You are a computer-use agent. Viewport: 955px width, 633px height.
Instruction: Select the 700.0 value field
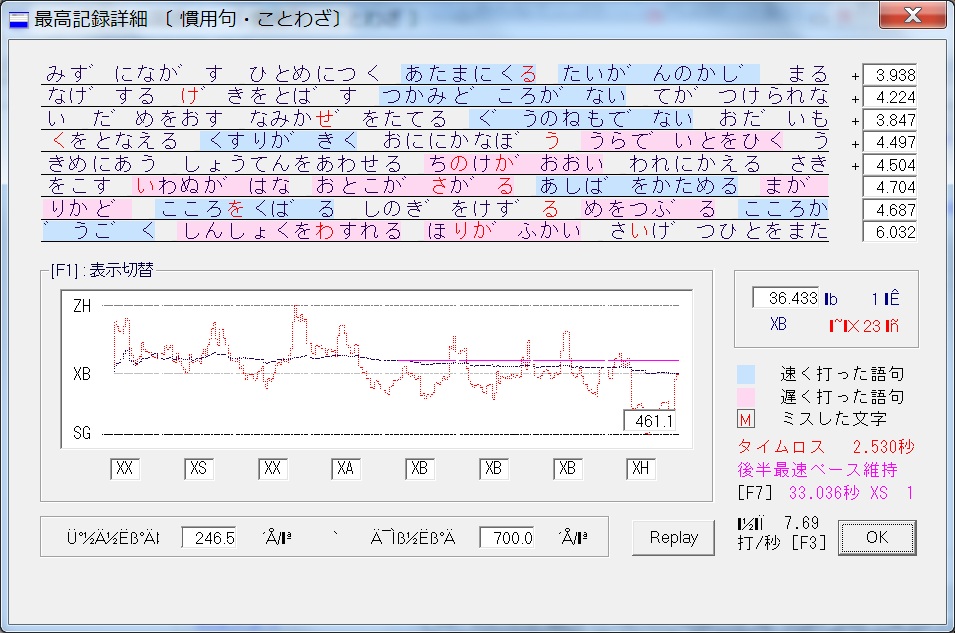(506, 538)
